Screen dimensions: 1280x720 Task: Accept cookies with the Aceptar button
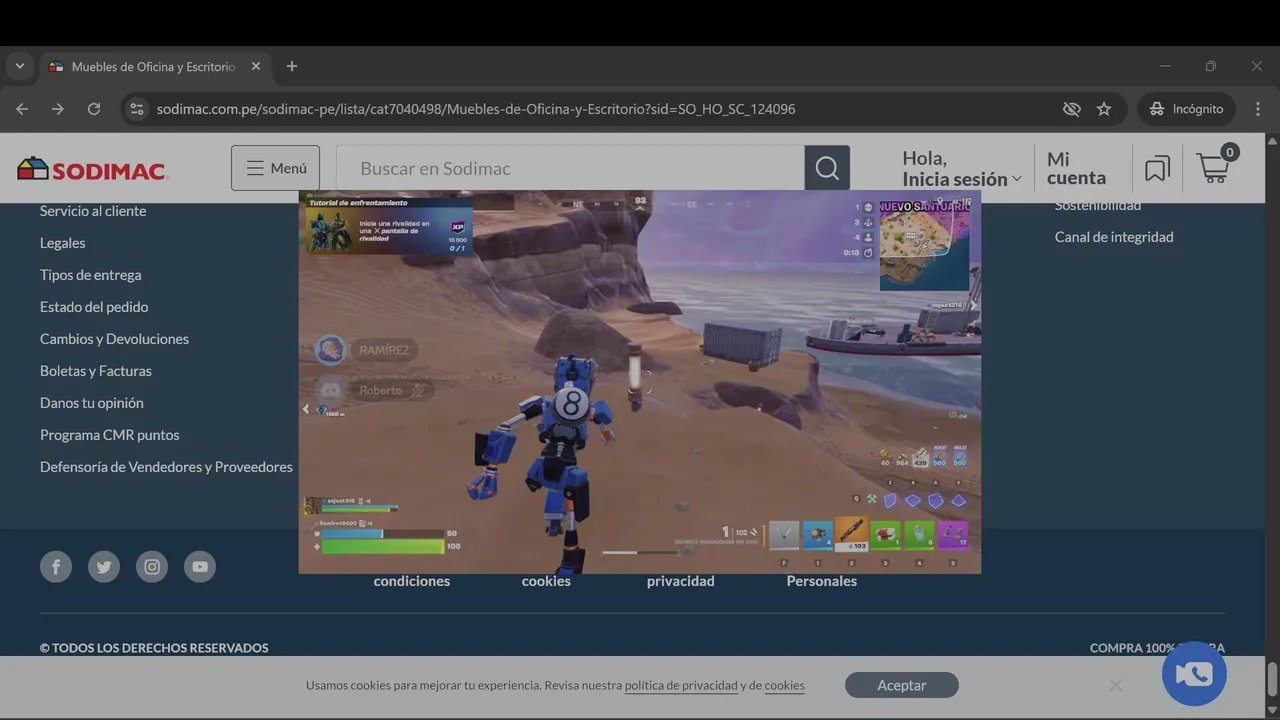902,685
